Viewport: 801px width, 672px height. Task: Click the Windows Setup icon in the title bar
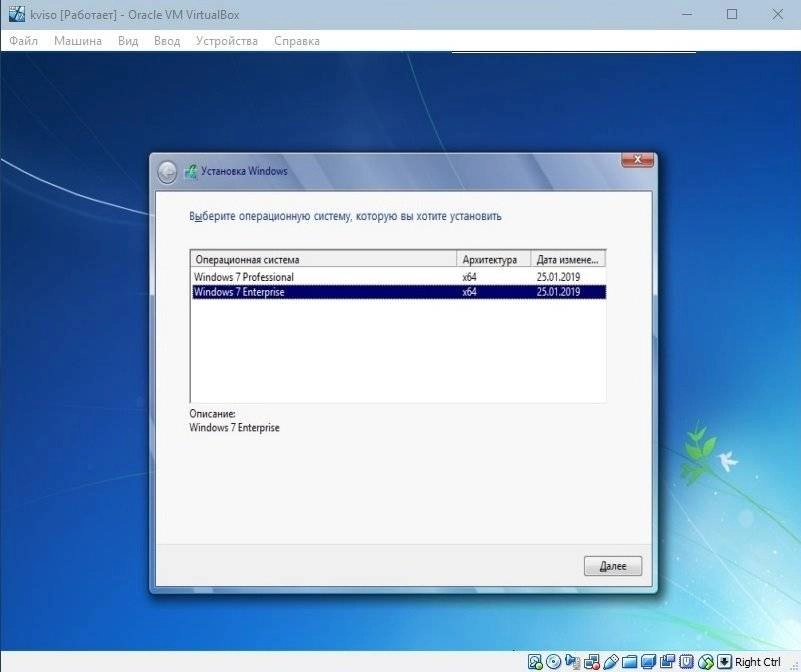tap(191, 172)
